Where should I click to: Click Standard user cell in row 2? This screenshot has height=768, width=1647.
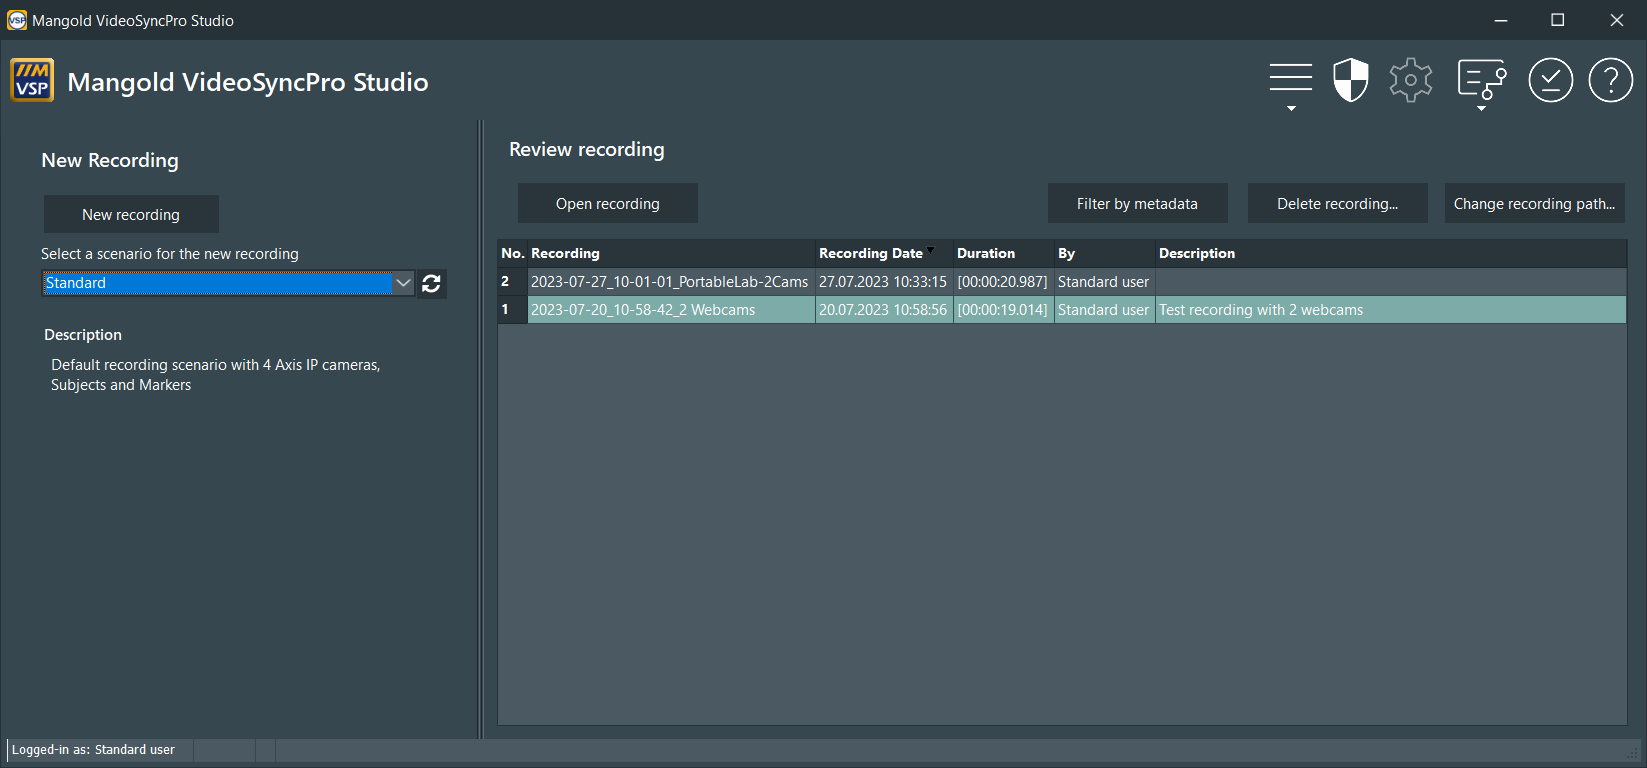click(1104, 282)
